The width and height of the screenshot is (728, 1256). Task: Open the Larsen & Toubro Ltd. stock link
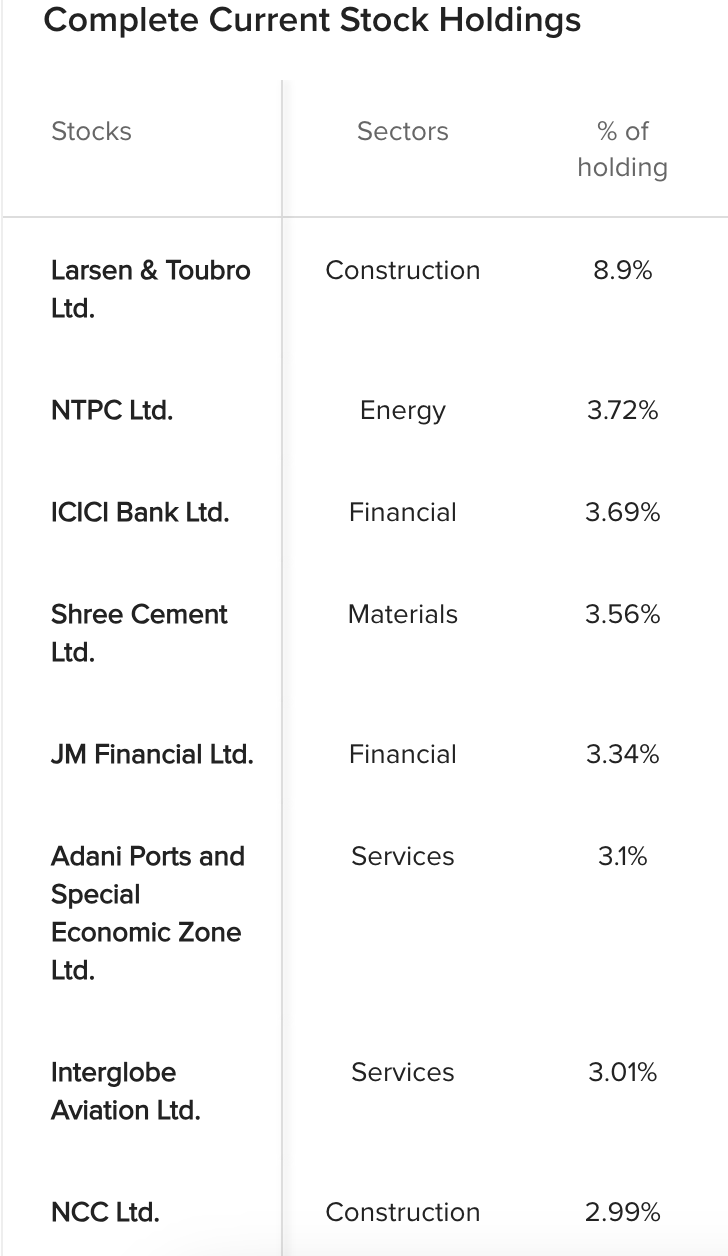[150, 289]
